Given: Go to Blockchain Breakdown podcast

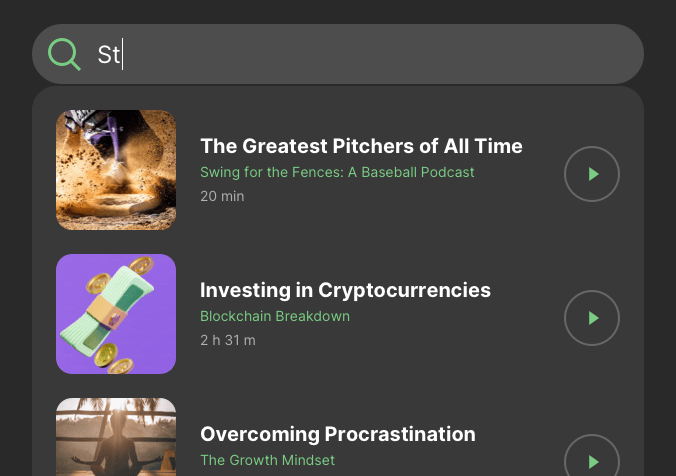Looking at the screenshot, I should pos(275,316).
